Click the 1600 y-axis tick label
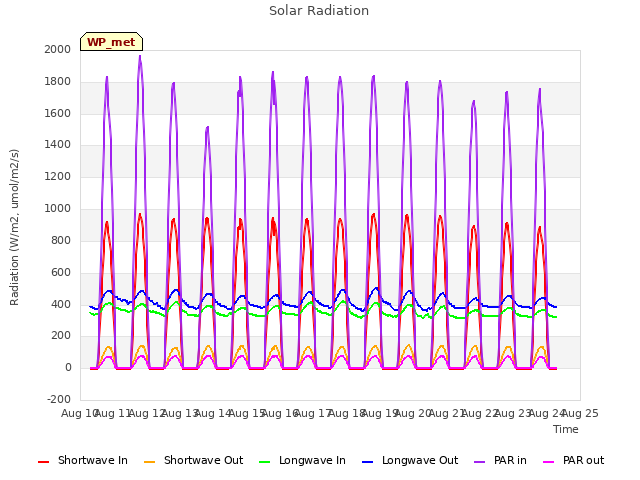 [58, 113]
